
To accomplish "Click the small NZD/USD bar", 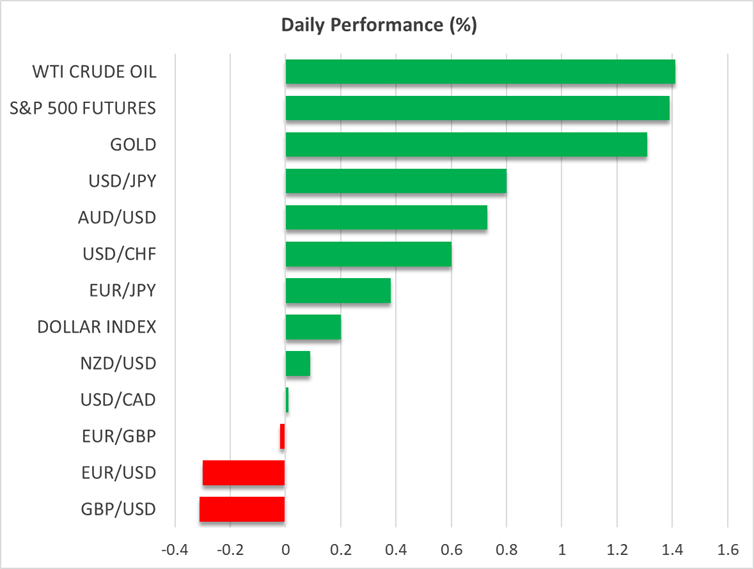I will [298, 364].
